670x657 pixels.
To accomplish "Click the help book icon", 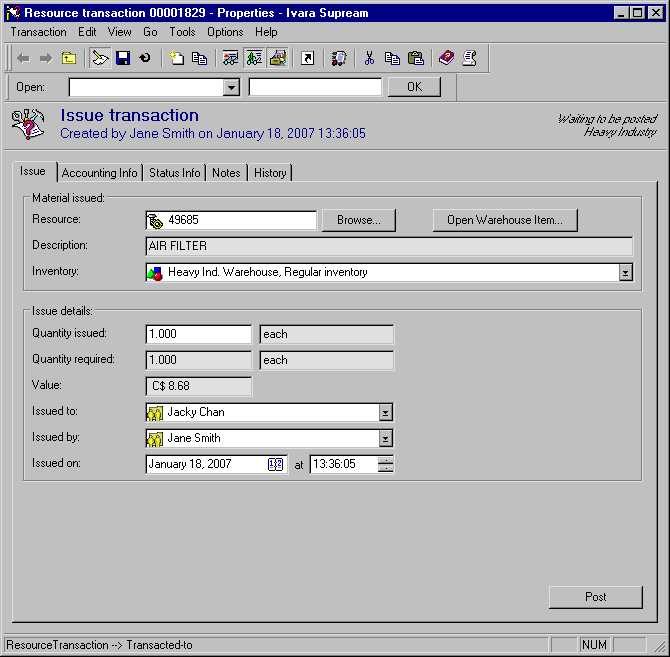I will click(x=446, y=58).
